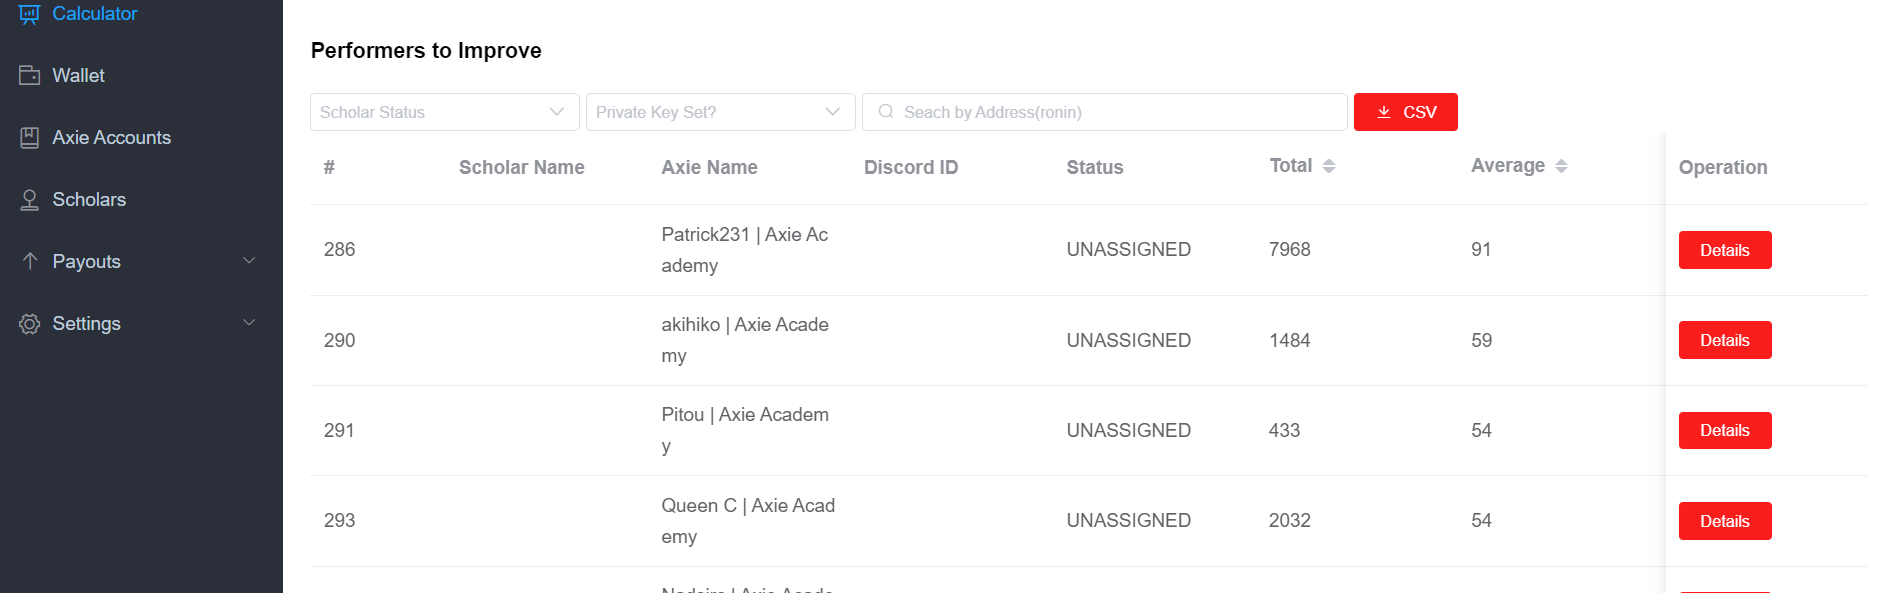Expand the Settings submenu chevron
The height and width of the screenshot is (593, 1894).
pos(249,323)
